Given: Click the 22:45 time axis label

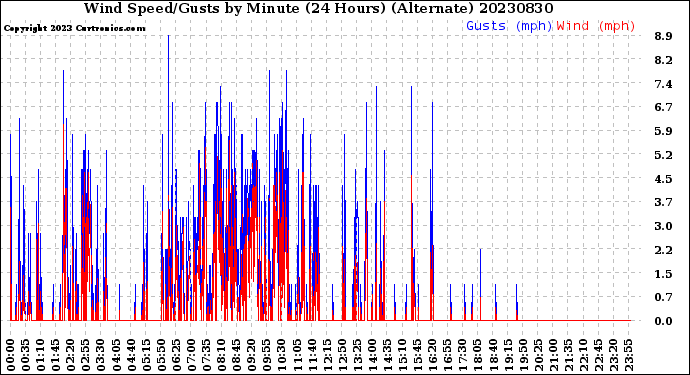Looking at the screenshot, I should [x=598, y=355].
